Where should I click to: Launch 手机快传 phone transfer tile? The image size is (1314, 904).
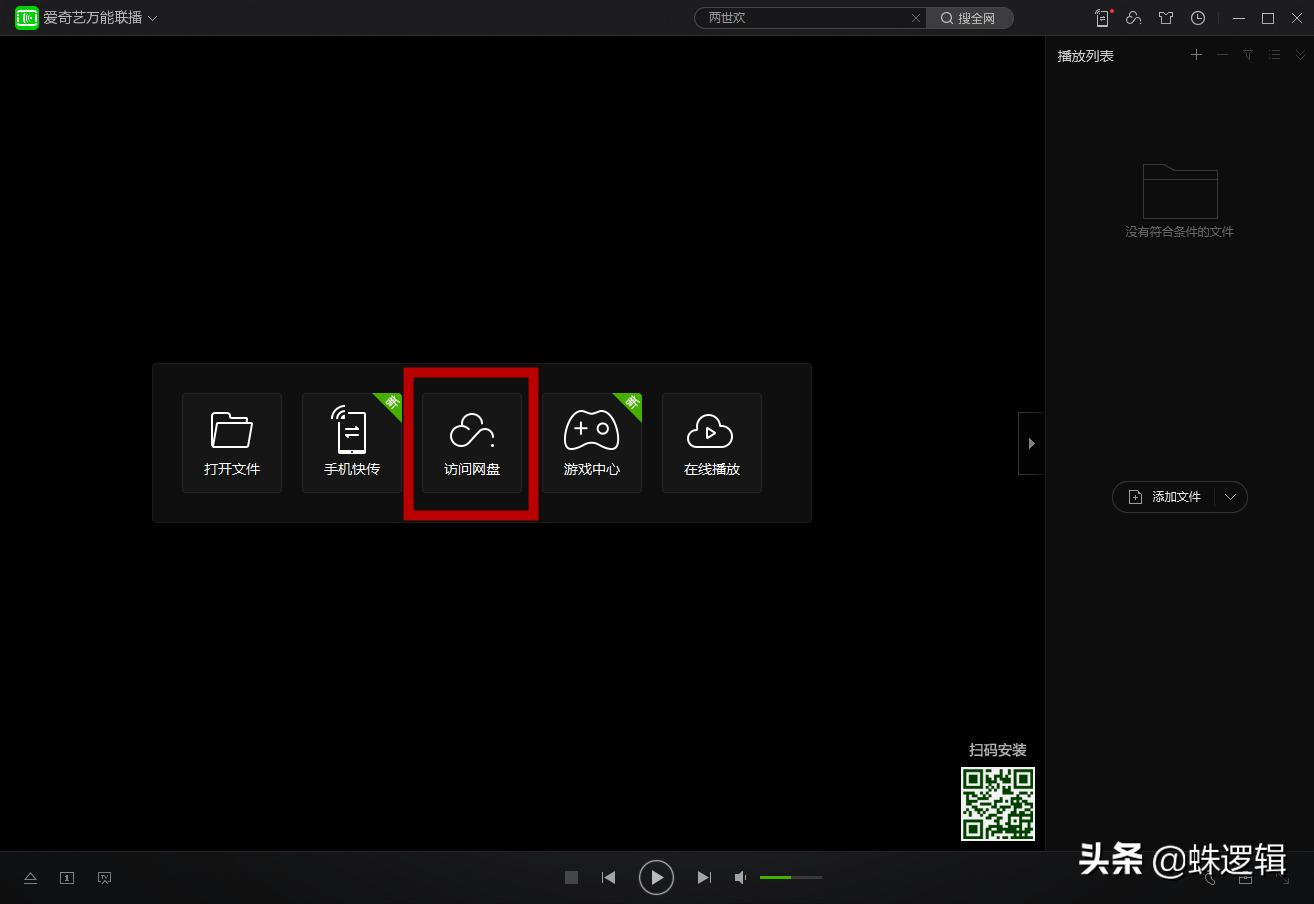tap(352, 443)
